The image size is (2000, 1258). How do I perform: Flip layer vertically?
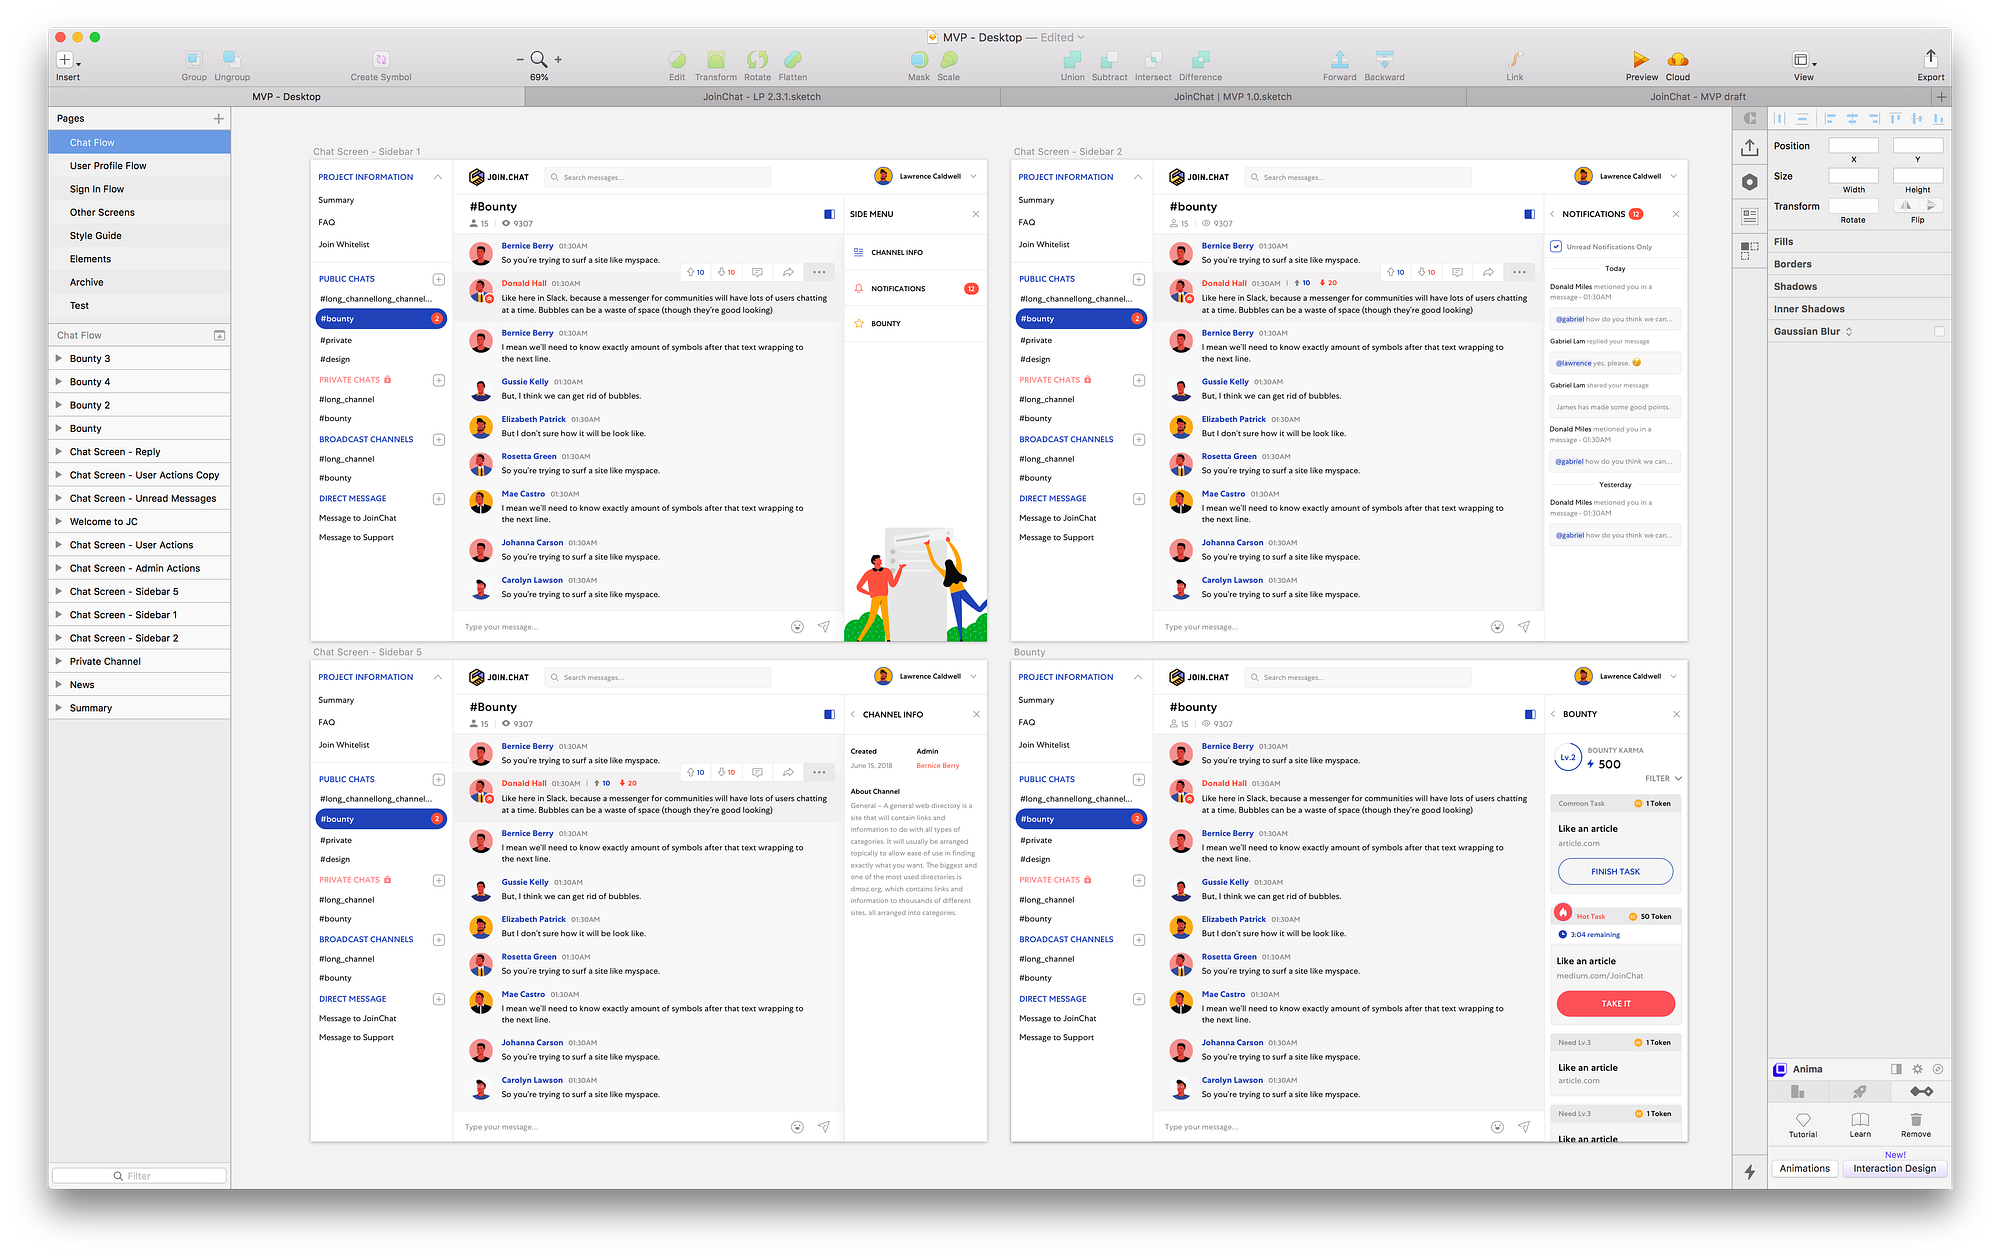pos(1931,206)
